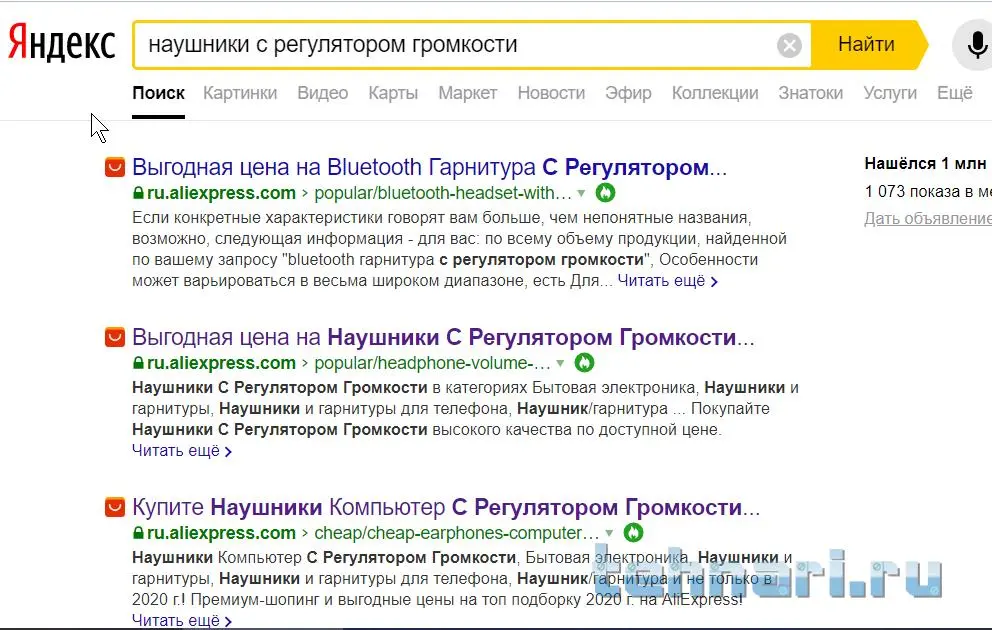Click green turbo icon next to bluetooth-headset-with result

pyautogui.click(x=605, y=192)
